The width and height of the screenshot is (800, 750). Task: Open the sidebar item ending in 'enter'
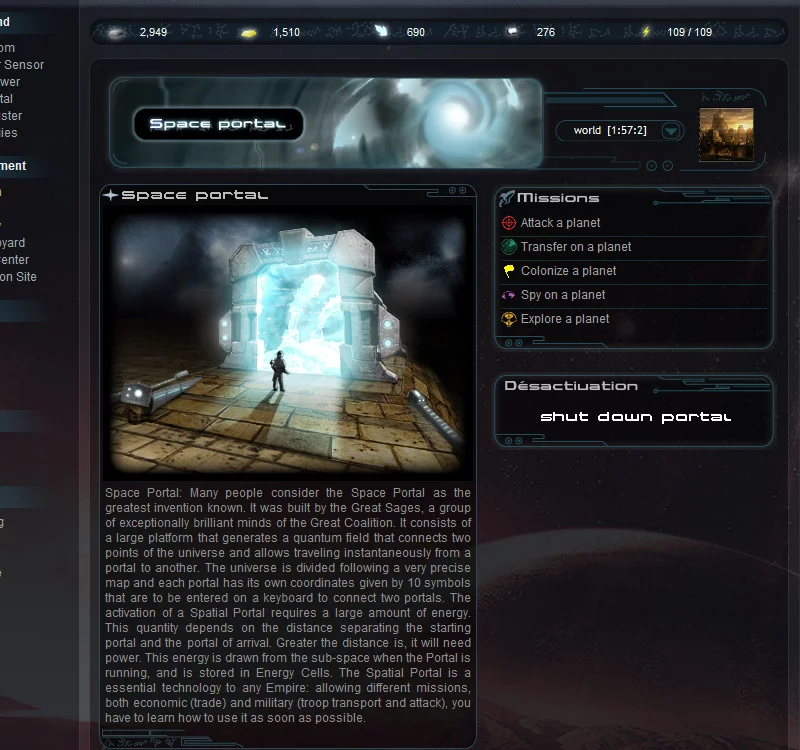click(14, 260)
